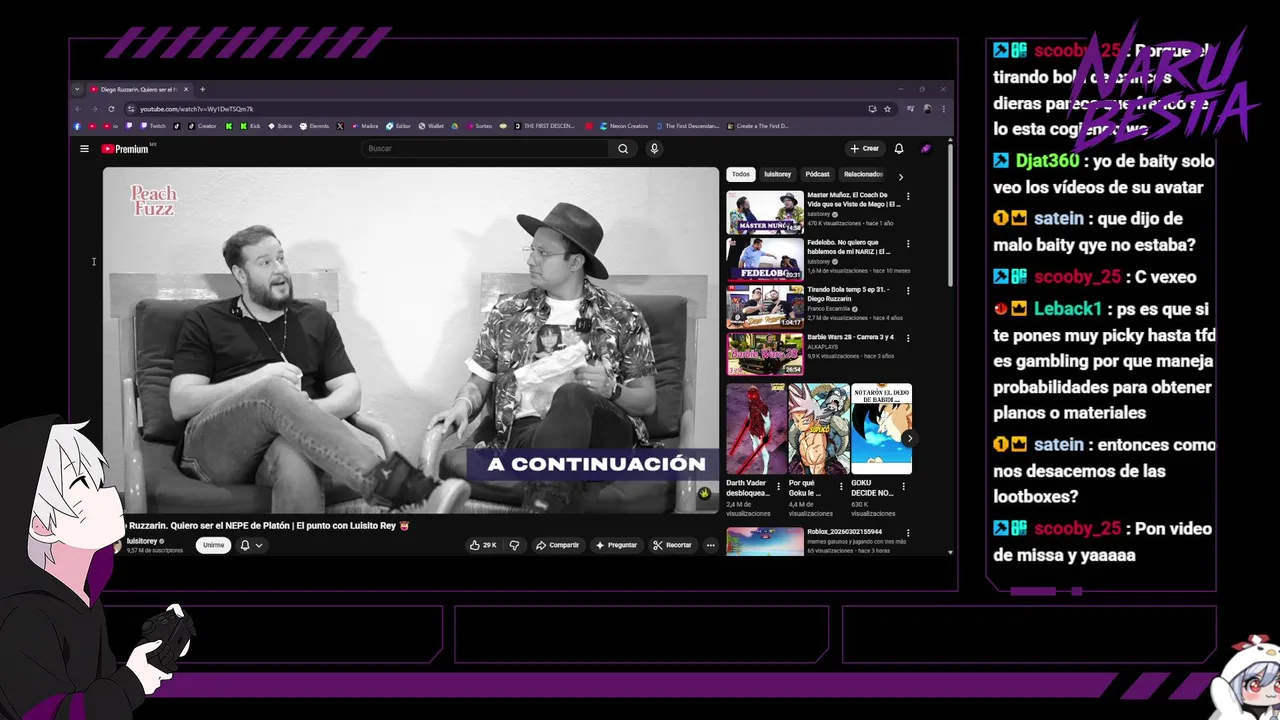Focus the Buscar search field
Viewport: 1280px width, 720px height.
(485, 149)
